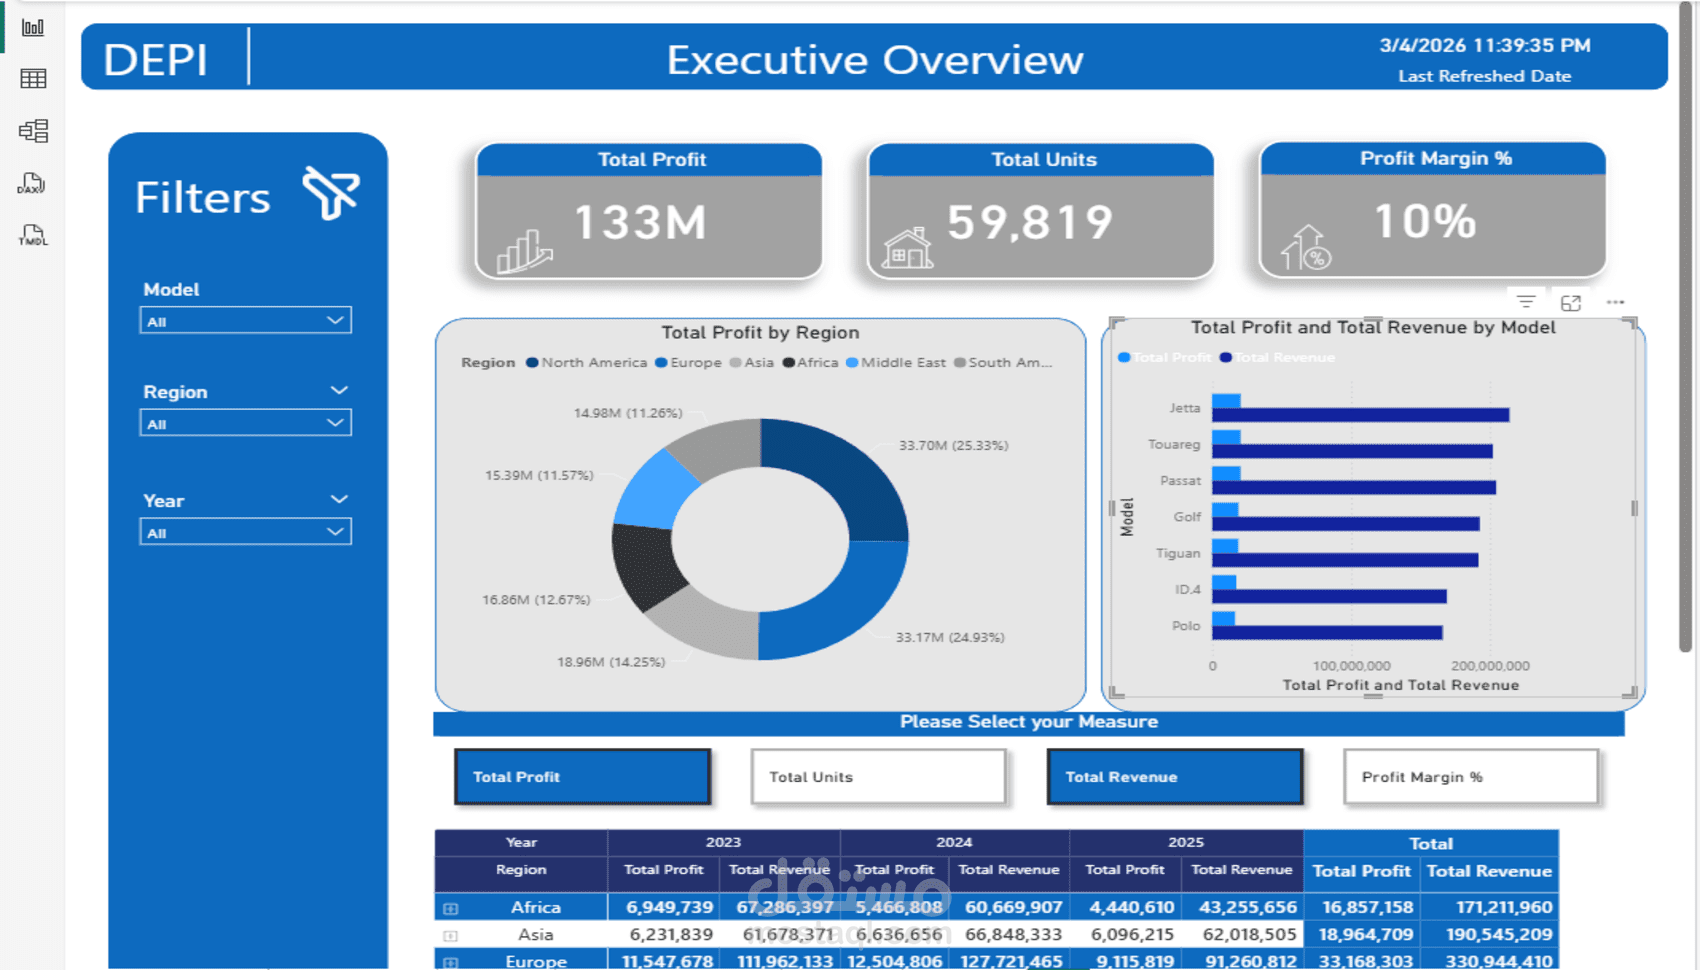The image size is (1700, 970).
Task: Open the Model slicer dropdown
Action: [x=245, y=321]
